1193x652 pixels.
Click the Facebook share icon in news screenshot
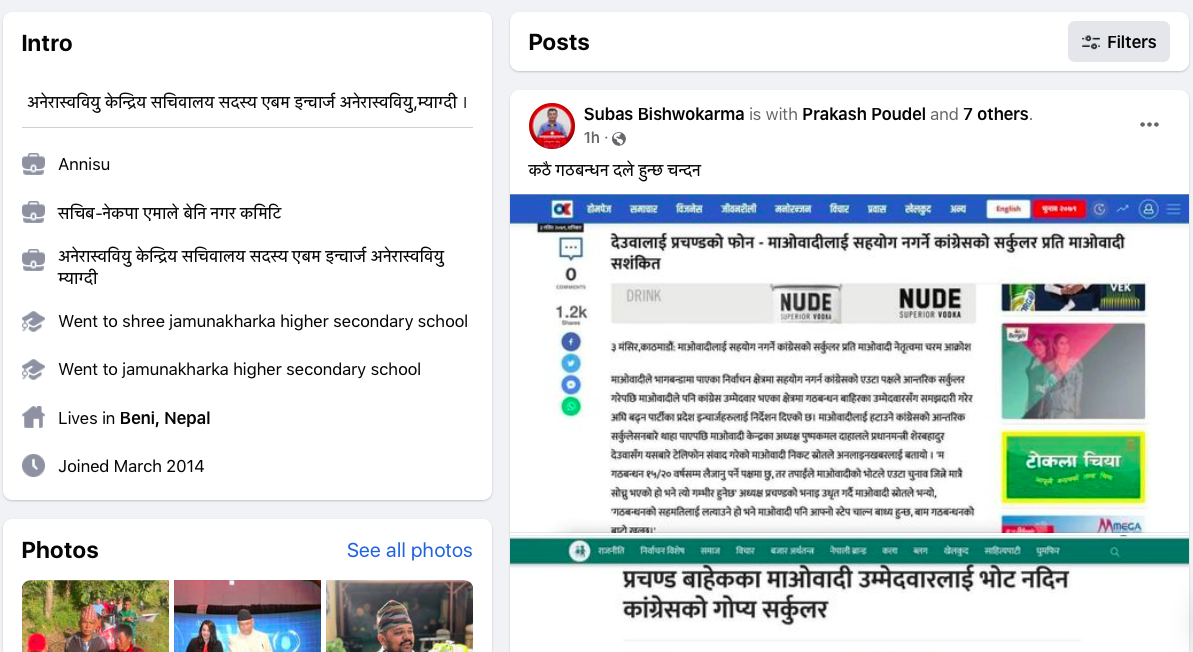coord(571,342)
